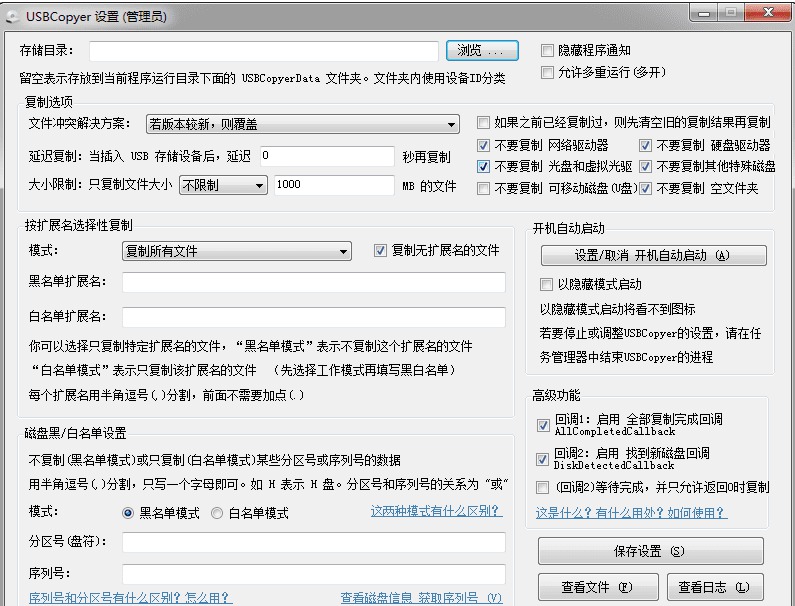Viewport: 795px width, 606px height.
Task: Toggle 回调2 DiskDetectedCallback checkbox
Action: 541,459
